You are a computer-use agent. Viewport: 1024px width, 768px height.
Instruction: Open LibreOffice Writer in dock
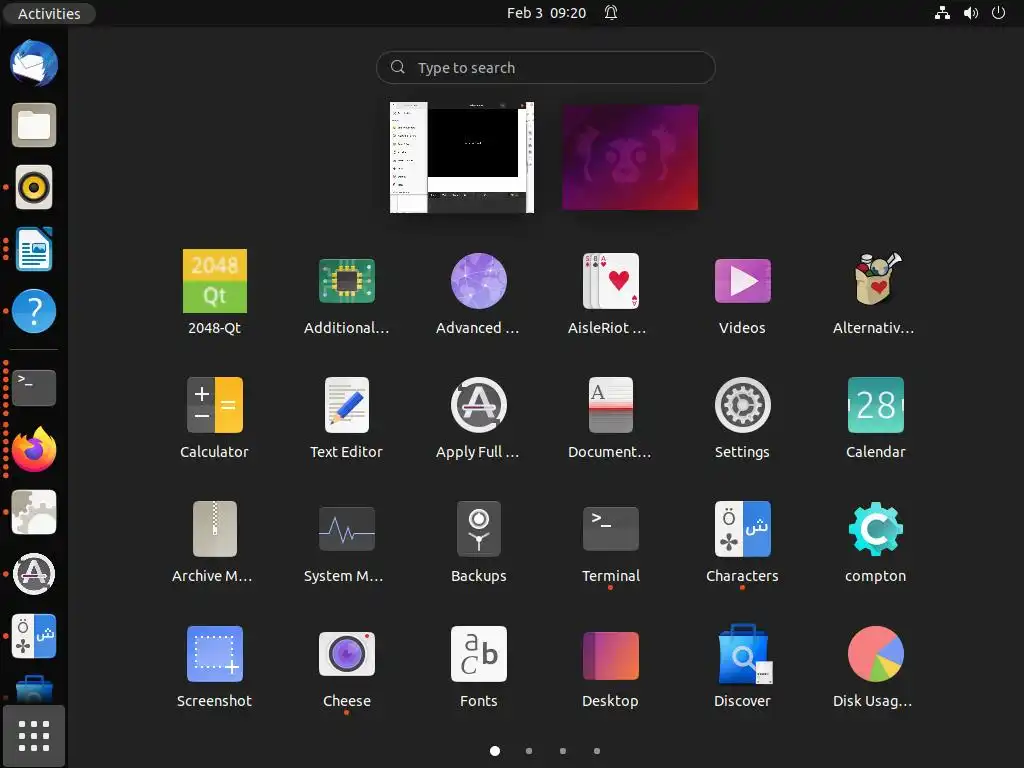coord(34,249)
